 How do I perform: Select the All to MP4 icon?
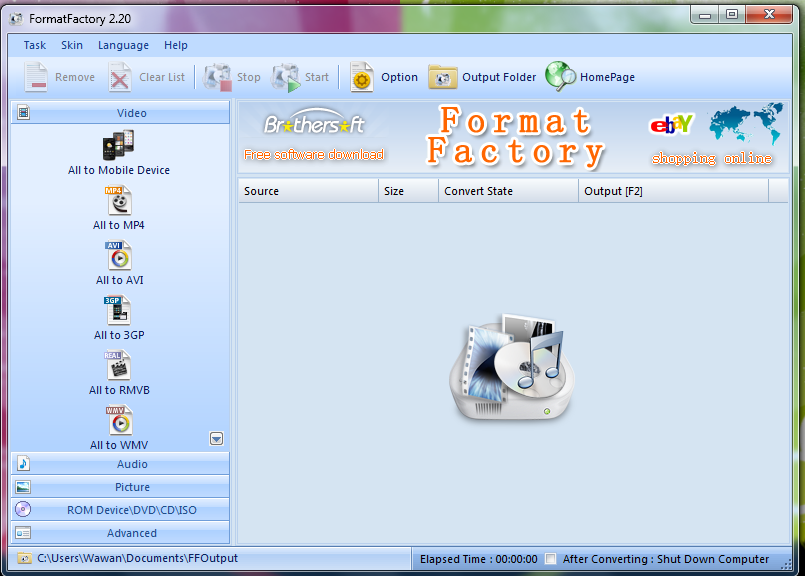pyautogui.click(x=119, y=200)
